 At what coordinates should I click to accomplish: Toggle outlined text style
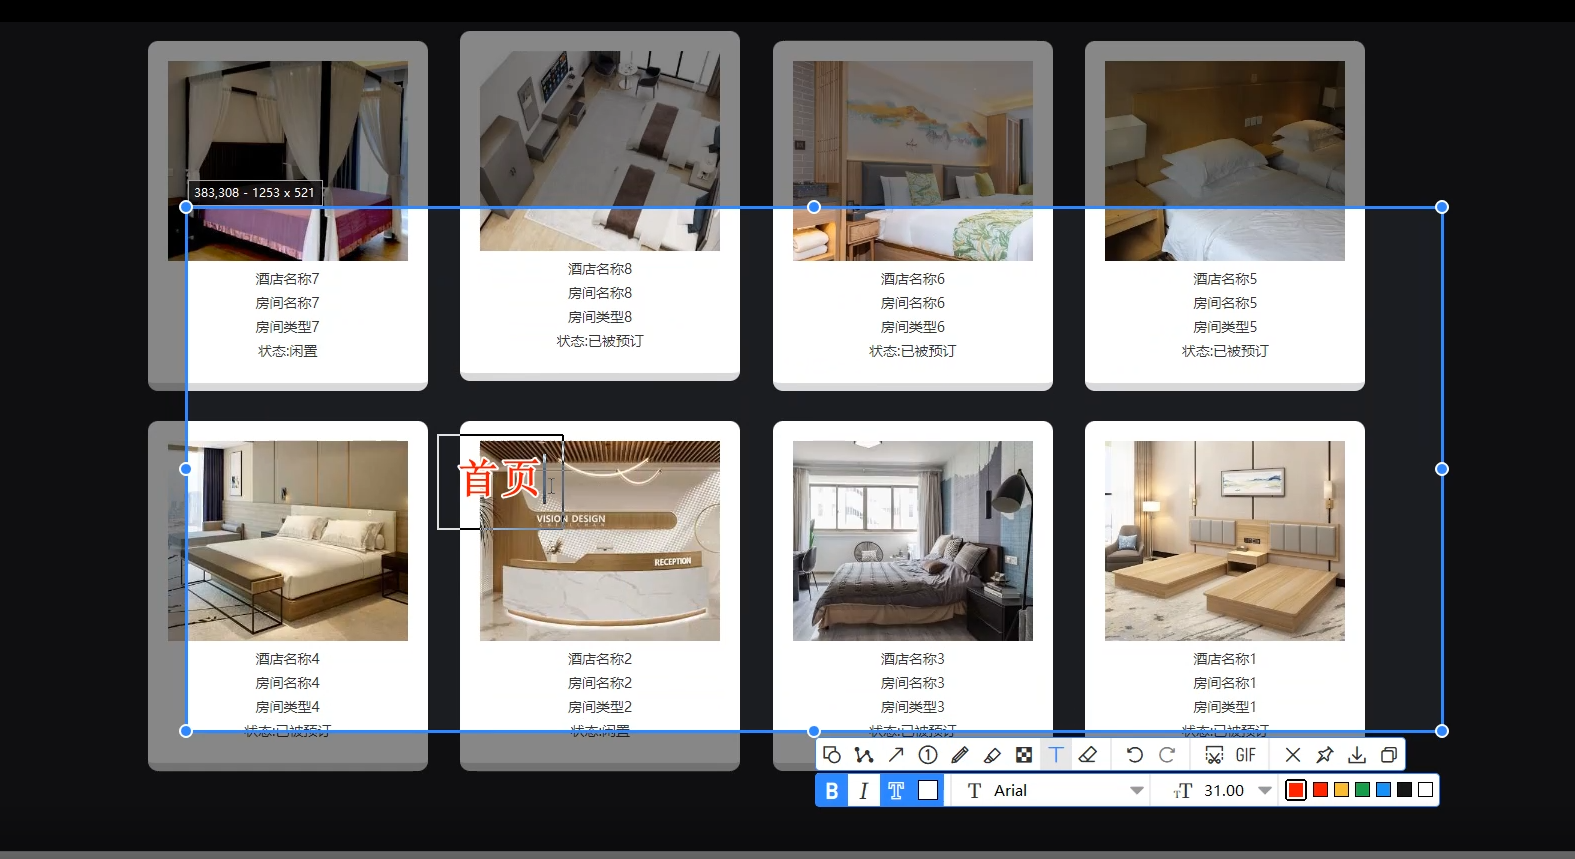[x=896, y=790]
